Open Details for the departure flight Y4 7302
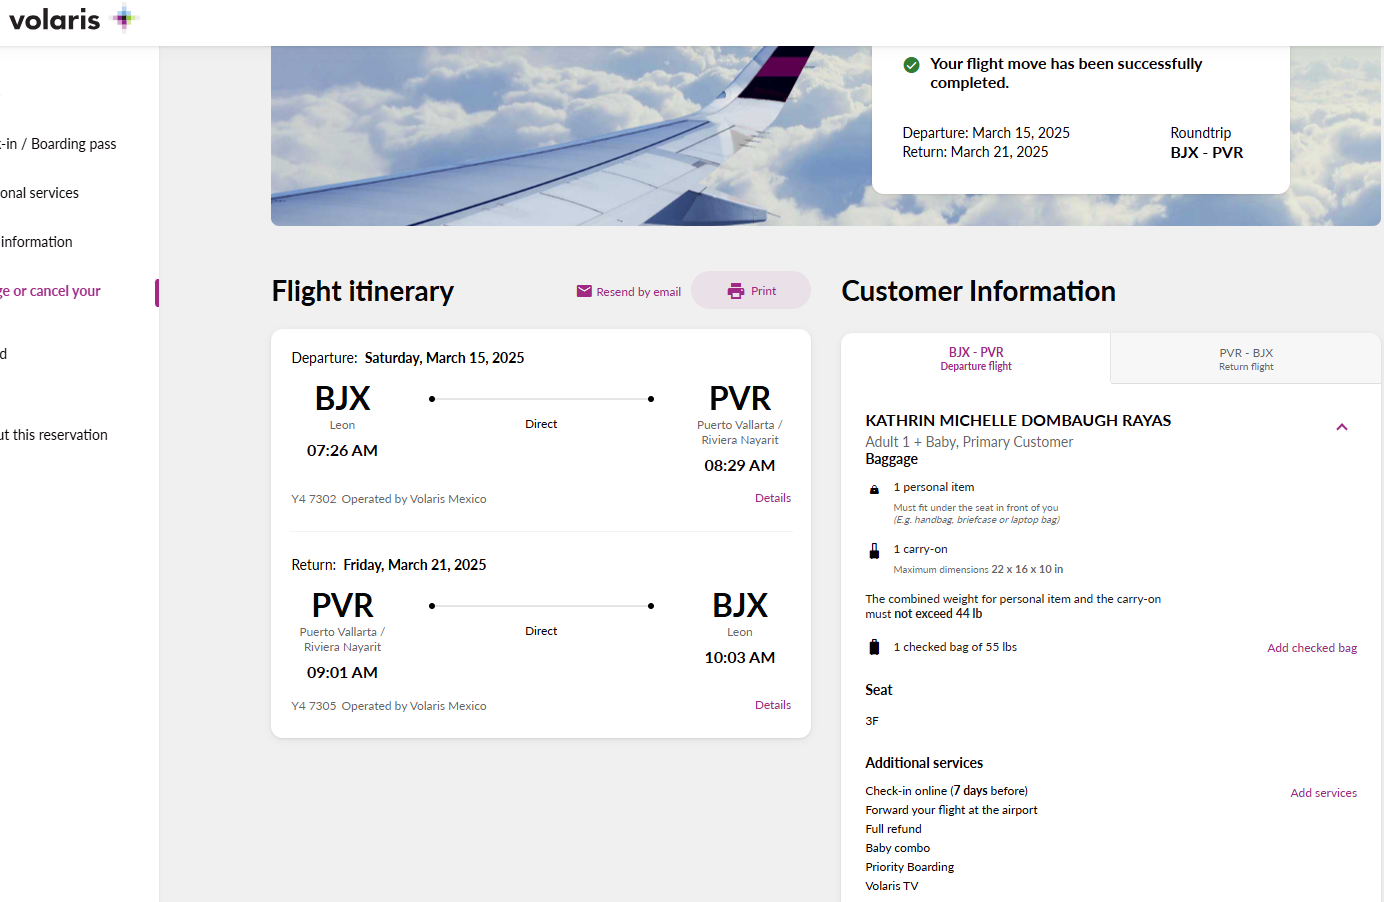1384x902 pixels. pyautogui.click(x=772, y=497)
